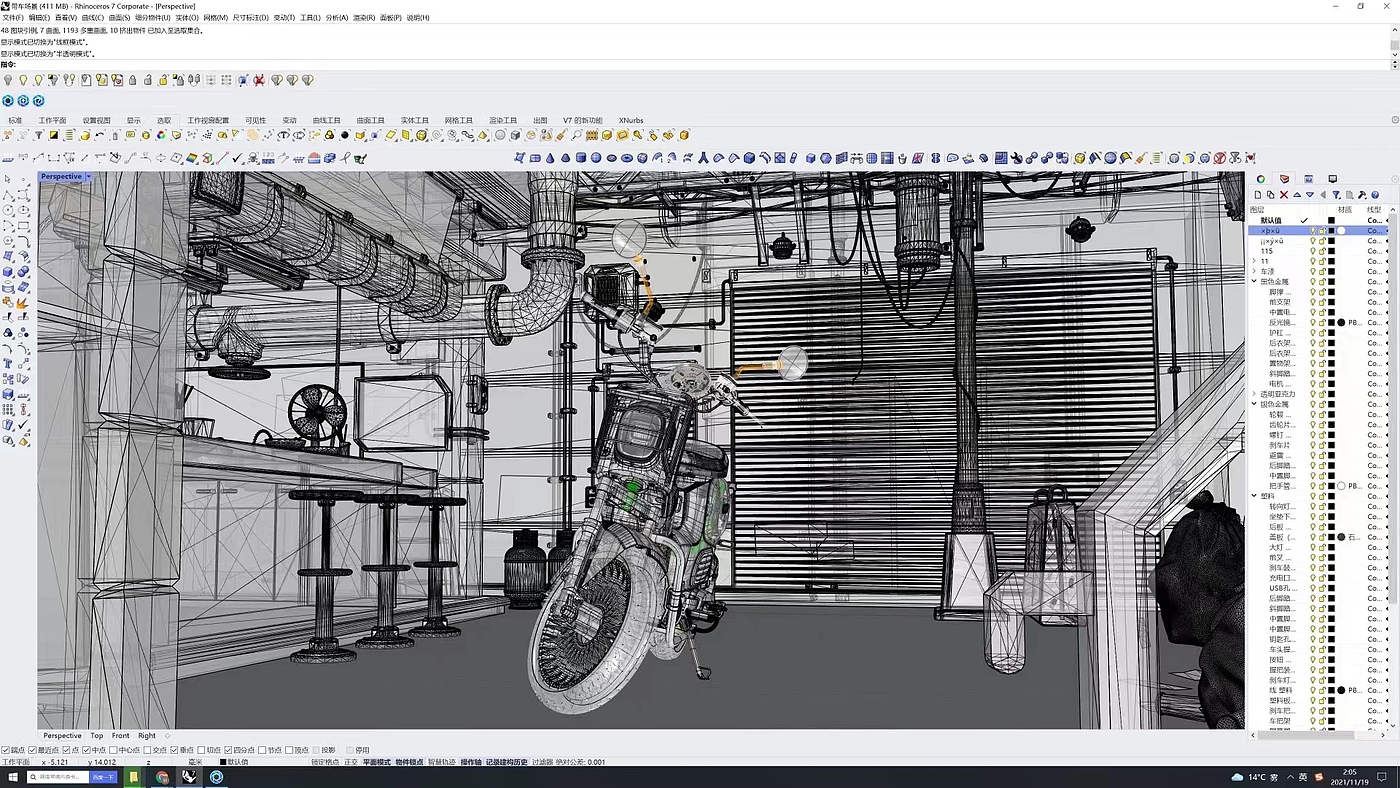The height and width of the screenshot is (788, 1400).
Task: Expand the 透明亚克力 layer group
Action: pyautogui.click(x=1254, y=394)
